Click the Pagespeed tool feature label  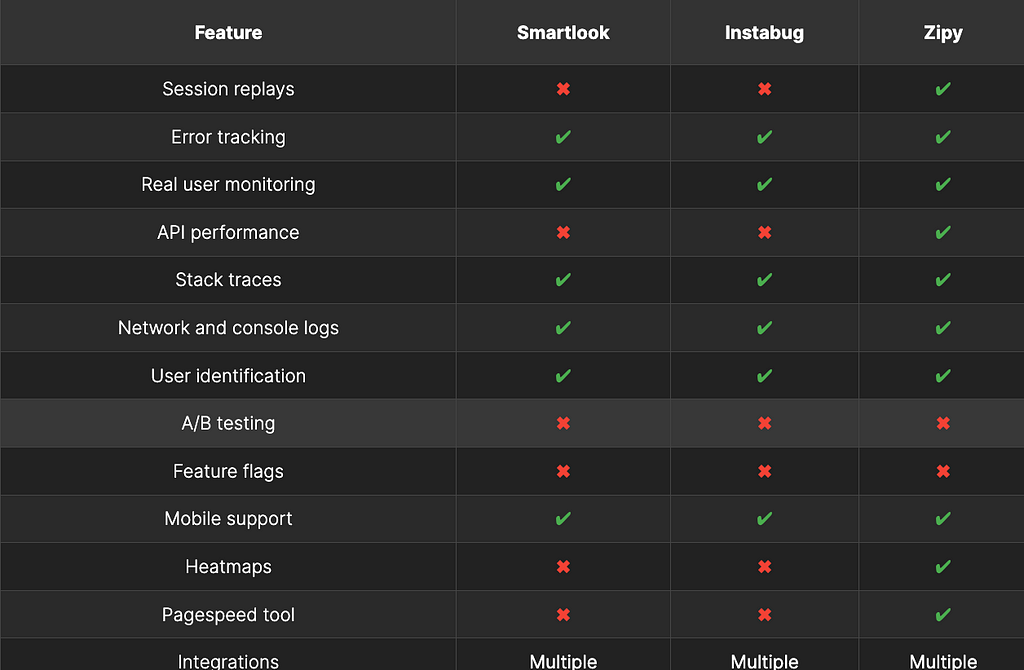pyautogui.click(x=228, y=614)
